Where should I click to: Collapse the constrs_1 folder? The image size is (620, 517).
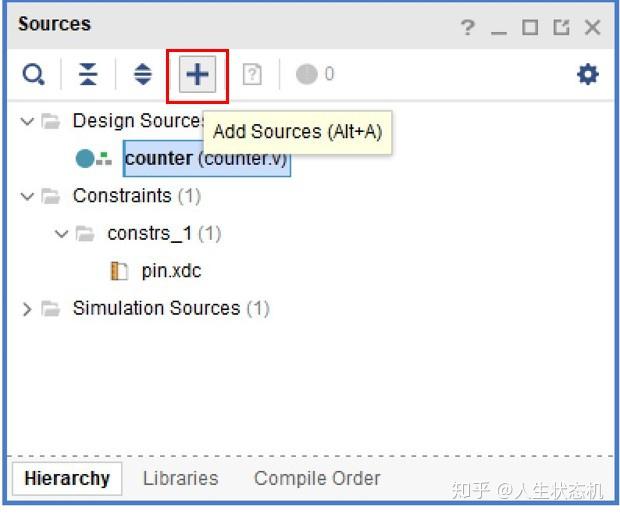62,234
